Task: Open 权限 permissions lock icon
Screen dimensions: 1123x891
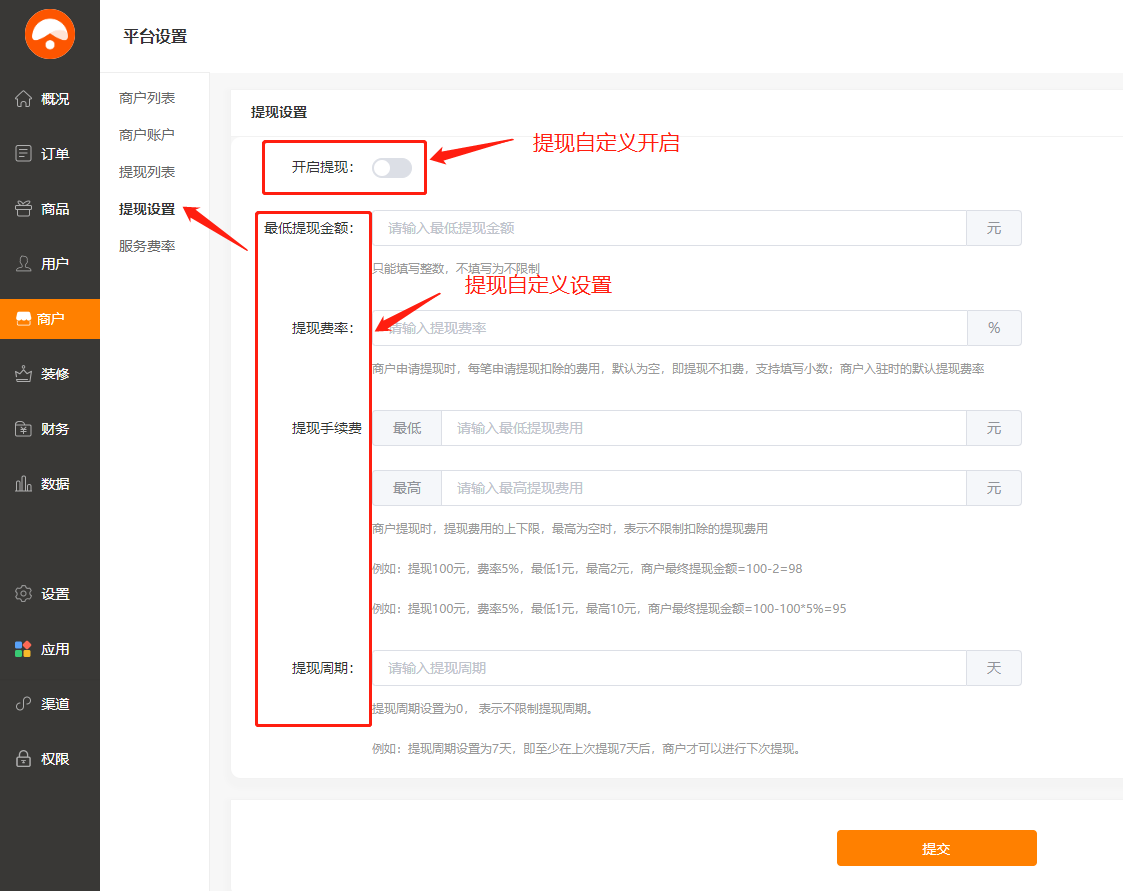Action: [24, 759]
